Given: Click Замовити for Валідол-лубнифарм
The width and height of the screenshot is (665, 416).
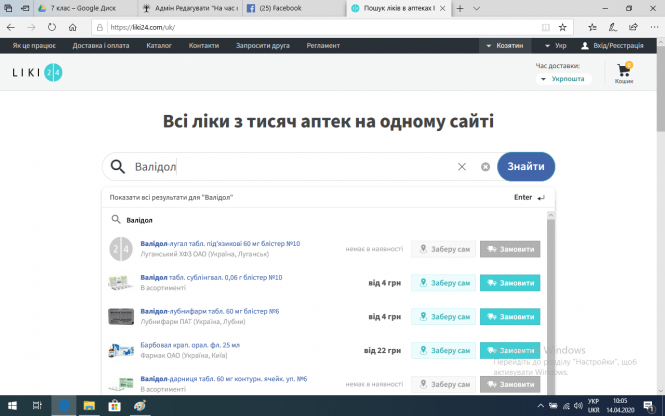Looking at the screenshot, I should click(510, 317).
